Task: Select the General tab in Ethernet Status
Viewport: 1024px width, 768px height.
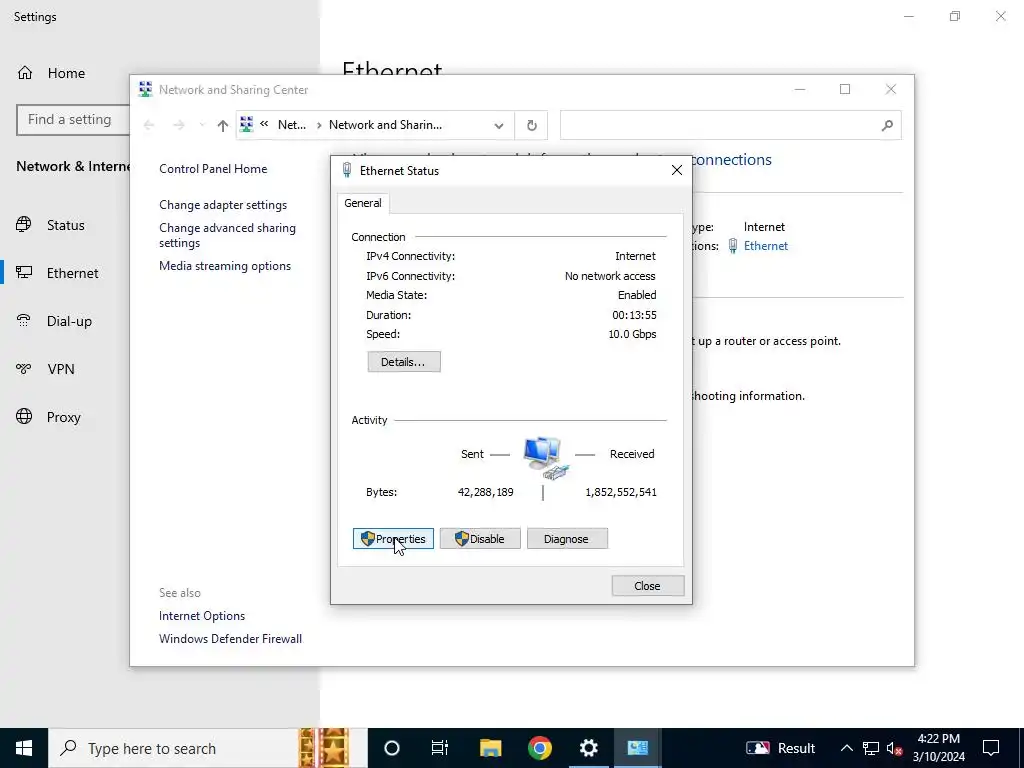Action: click(363, 203)
